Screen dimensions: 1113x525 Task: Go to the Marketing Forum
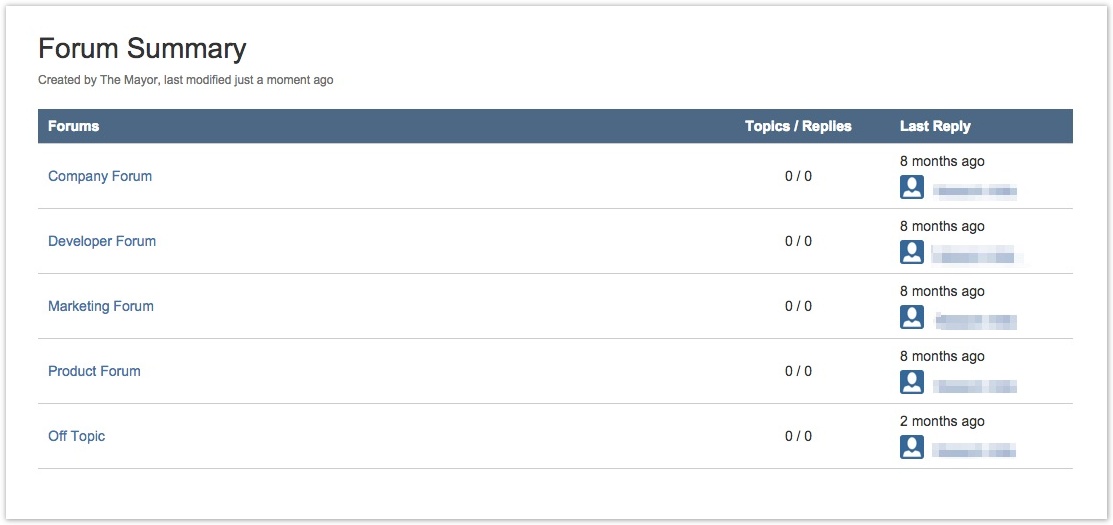click(101, 306)
